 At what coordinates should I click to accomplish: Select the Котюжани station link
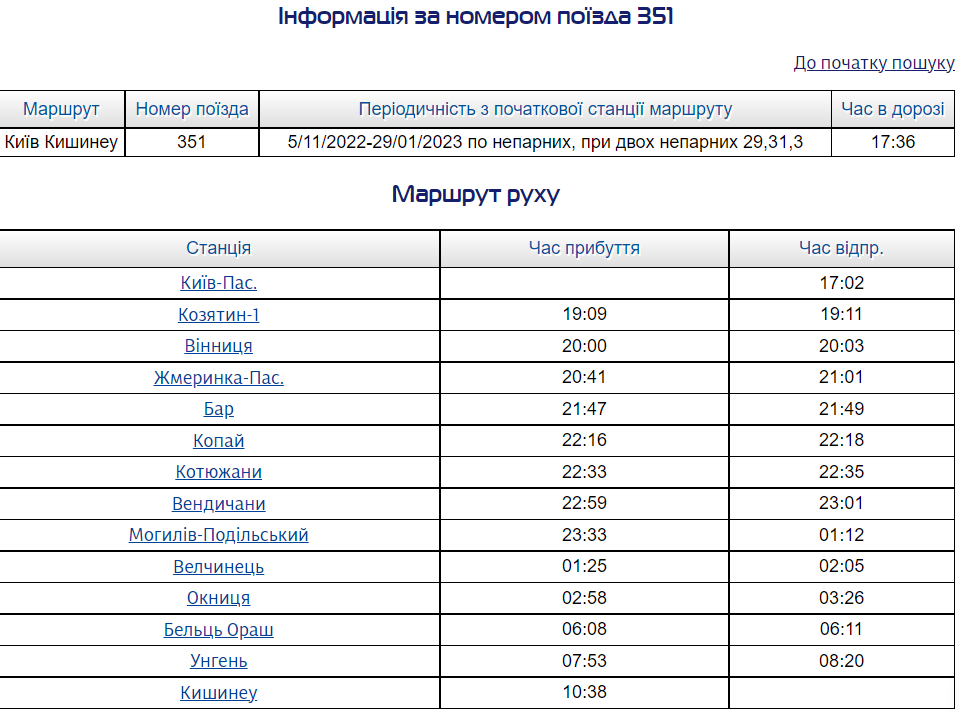click(x=219, y=472)
